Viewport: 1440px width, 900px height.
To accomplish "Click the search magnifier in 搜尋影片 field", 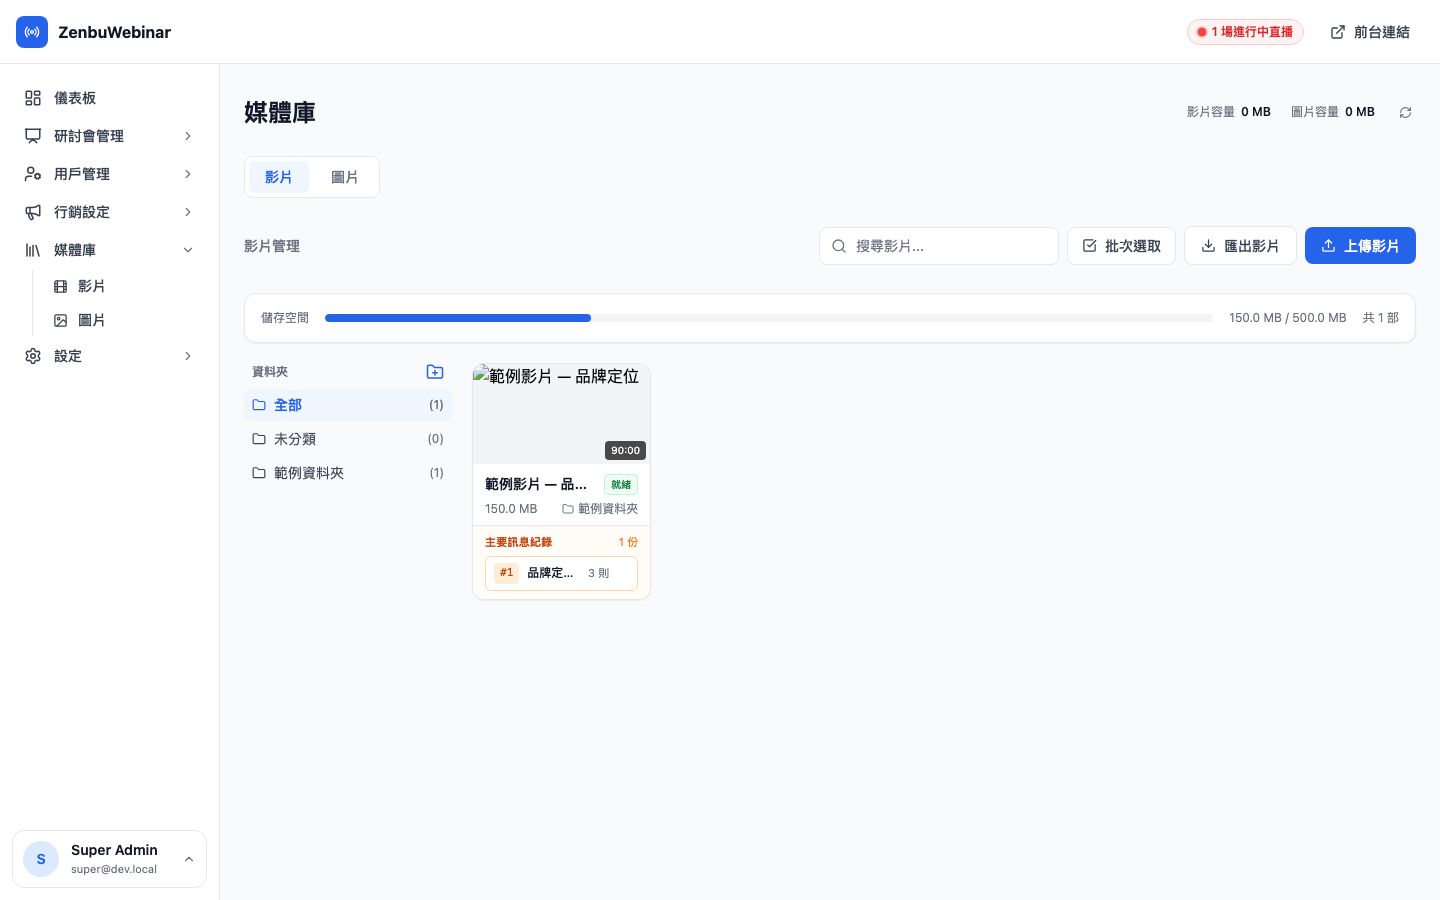I will tap(839, 246).
